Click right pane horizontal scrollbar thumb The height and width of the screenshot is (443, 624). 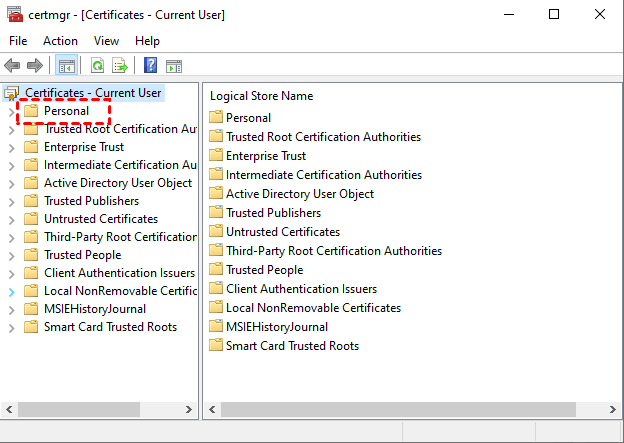400,410
